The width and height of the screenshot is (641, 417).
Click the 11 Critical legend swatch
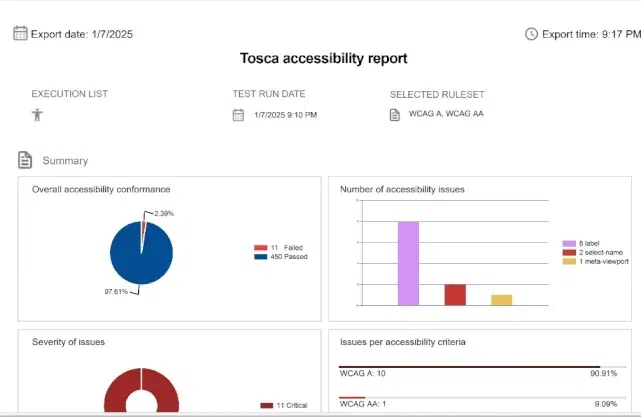tap(266, 405)
